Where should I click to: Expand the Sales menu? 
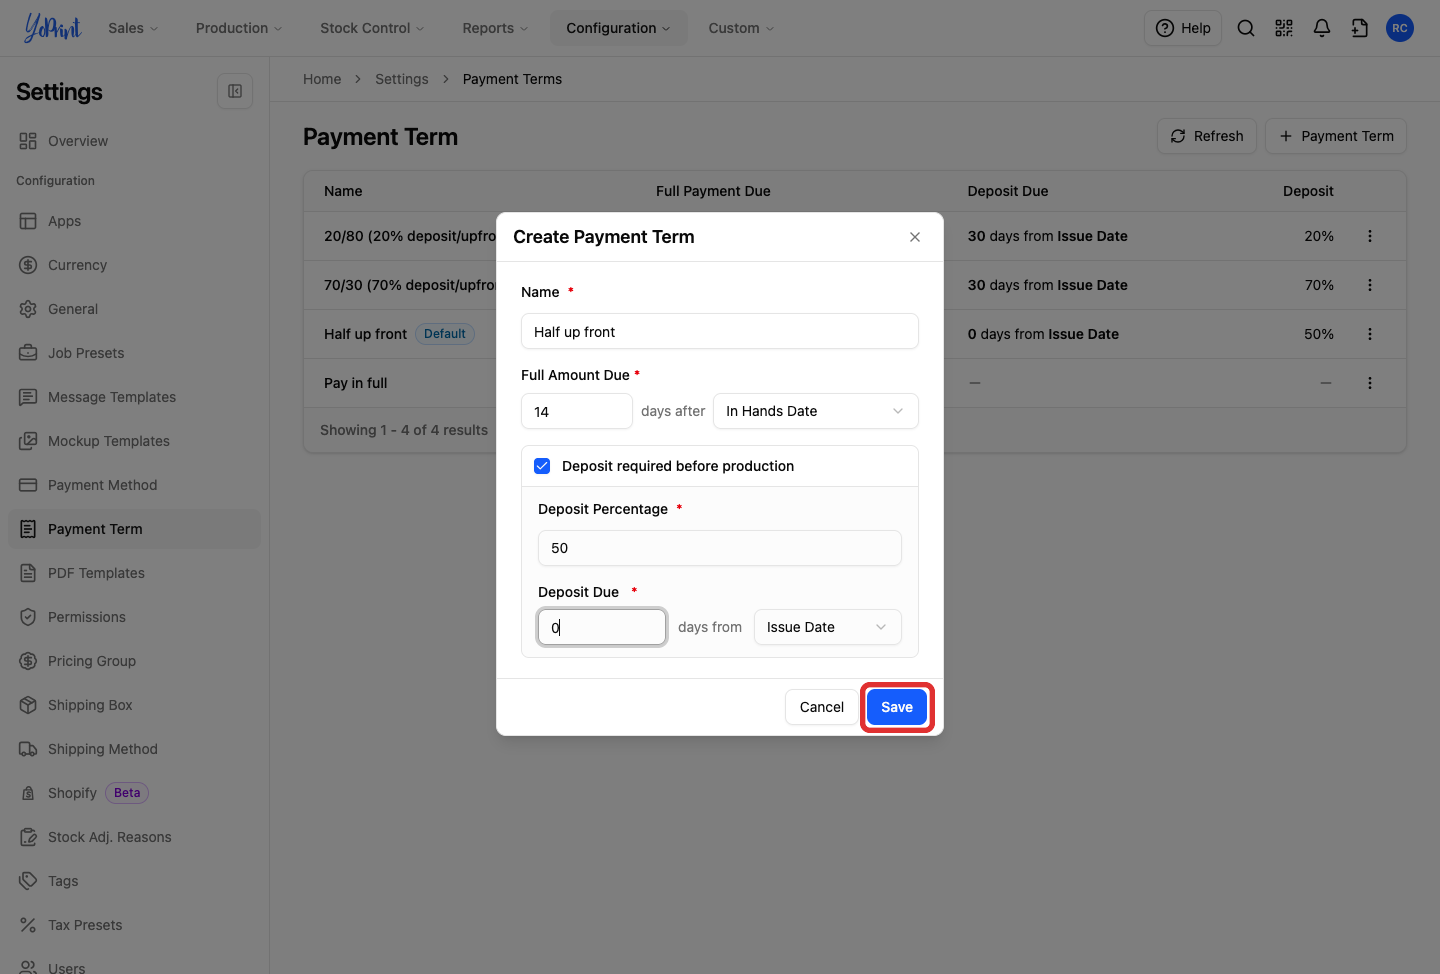[133, 28]
